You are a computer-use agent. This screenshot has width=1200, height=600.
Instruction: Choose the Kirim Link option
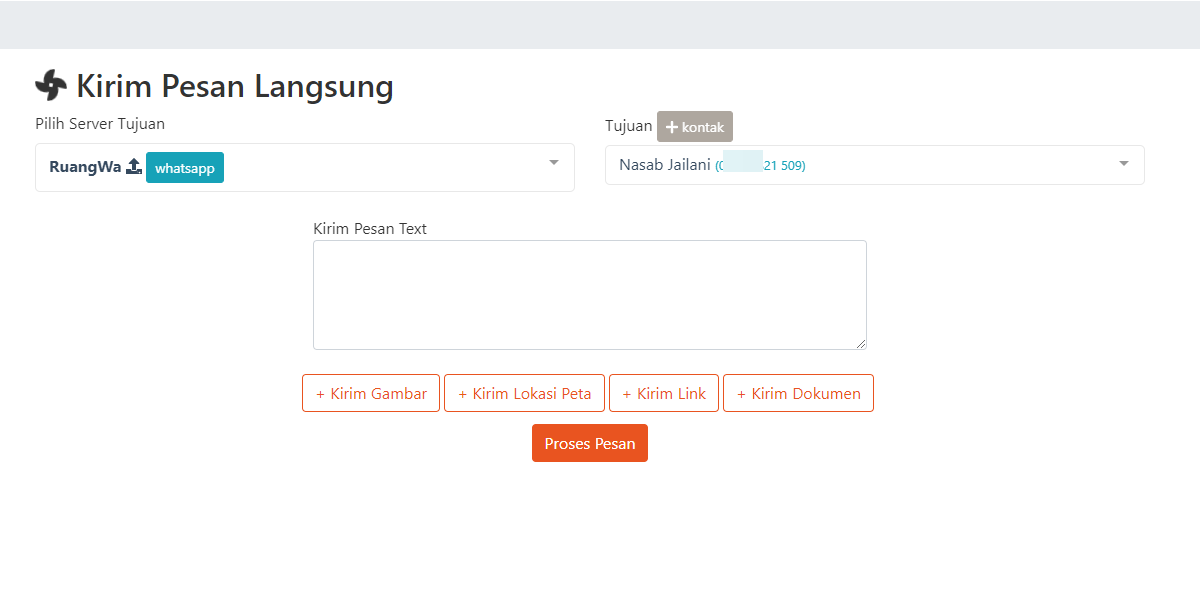(664, 393)
